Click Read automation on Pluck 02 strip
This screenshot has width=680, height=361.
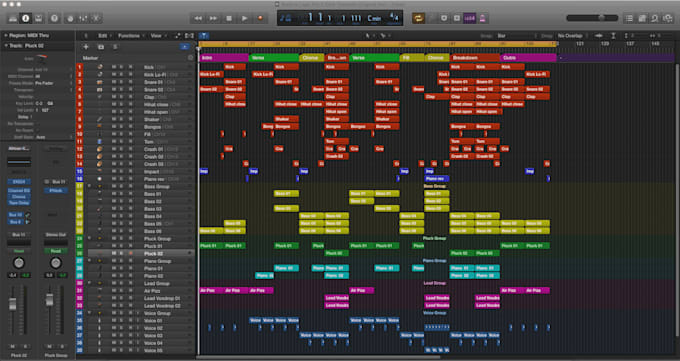point(19,251)
